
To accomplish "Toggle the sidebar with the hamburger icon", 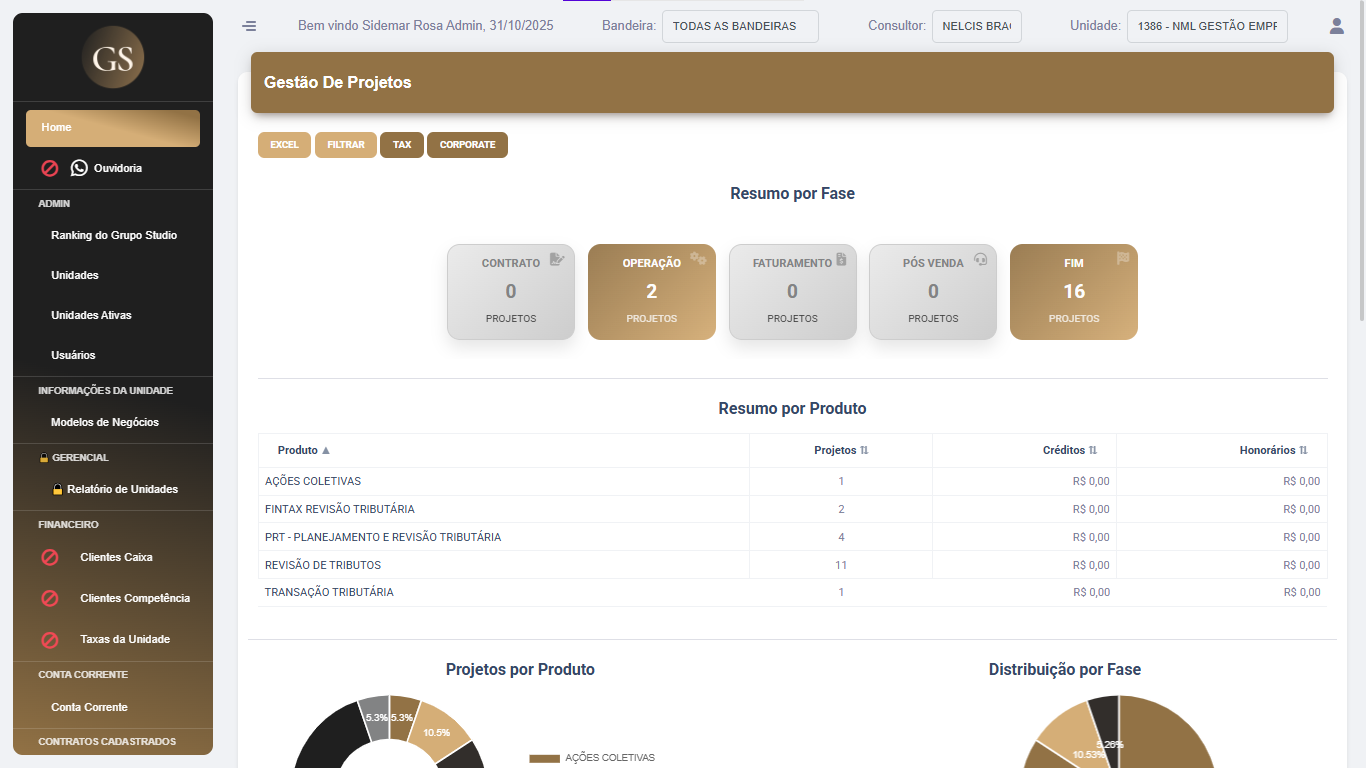I will point(249,26).
